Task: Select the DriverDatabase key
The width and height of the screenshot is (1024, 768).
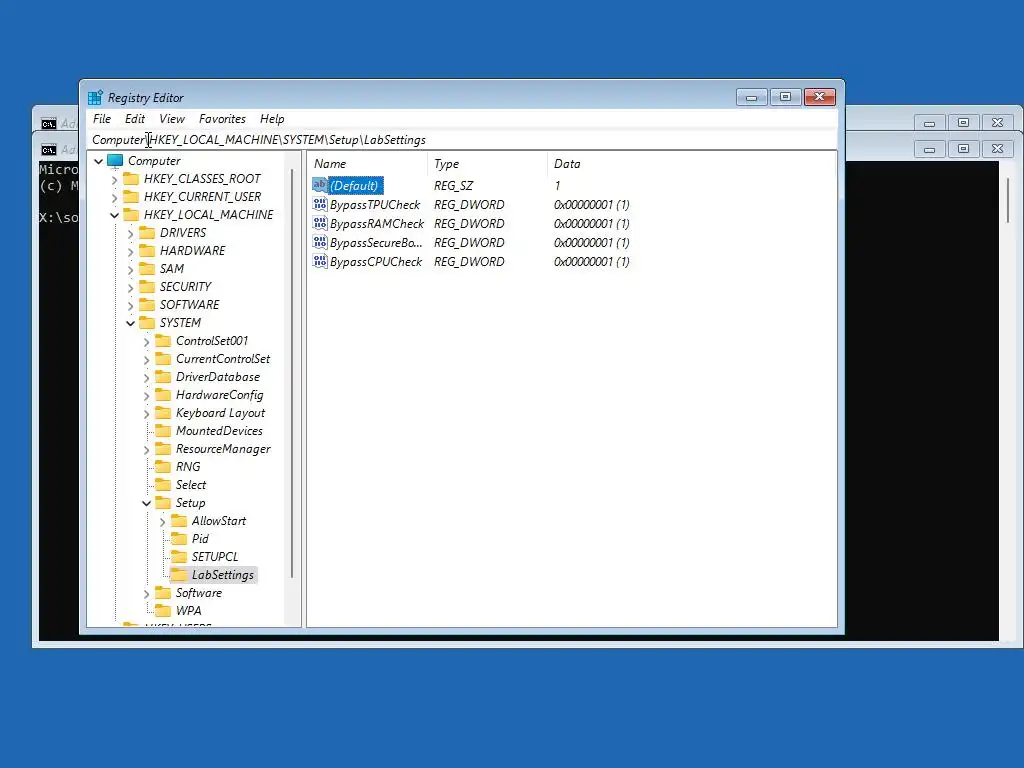Action: click(x=217, y=377)
